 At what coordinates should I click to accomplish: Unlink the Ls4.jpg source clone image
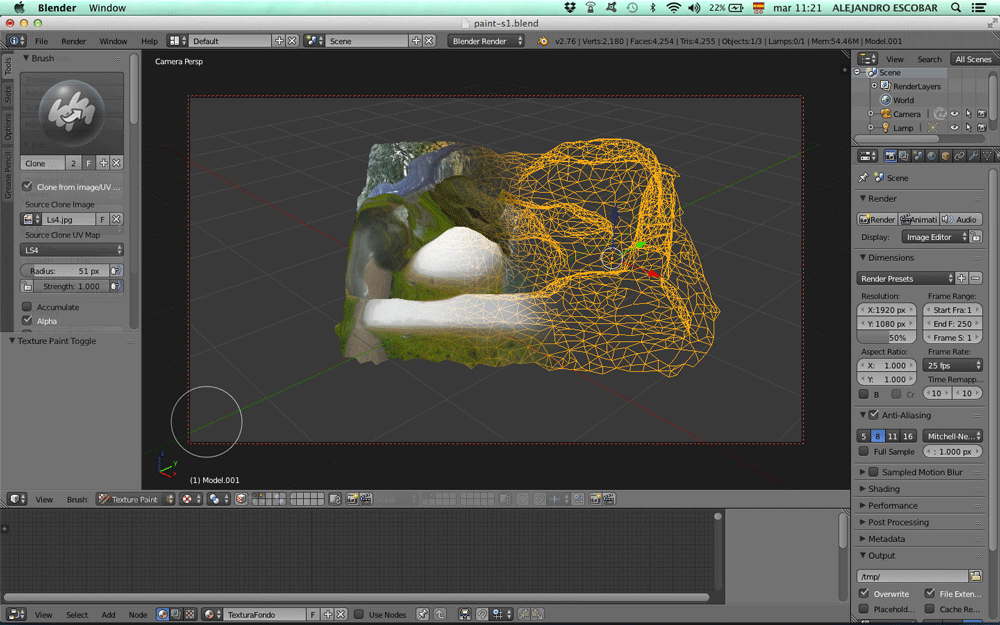[116, 219]
